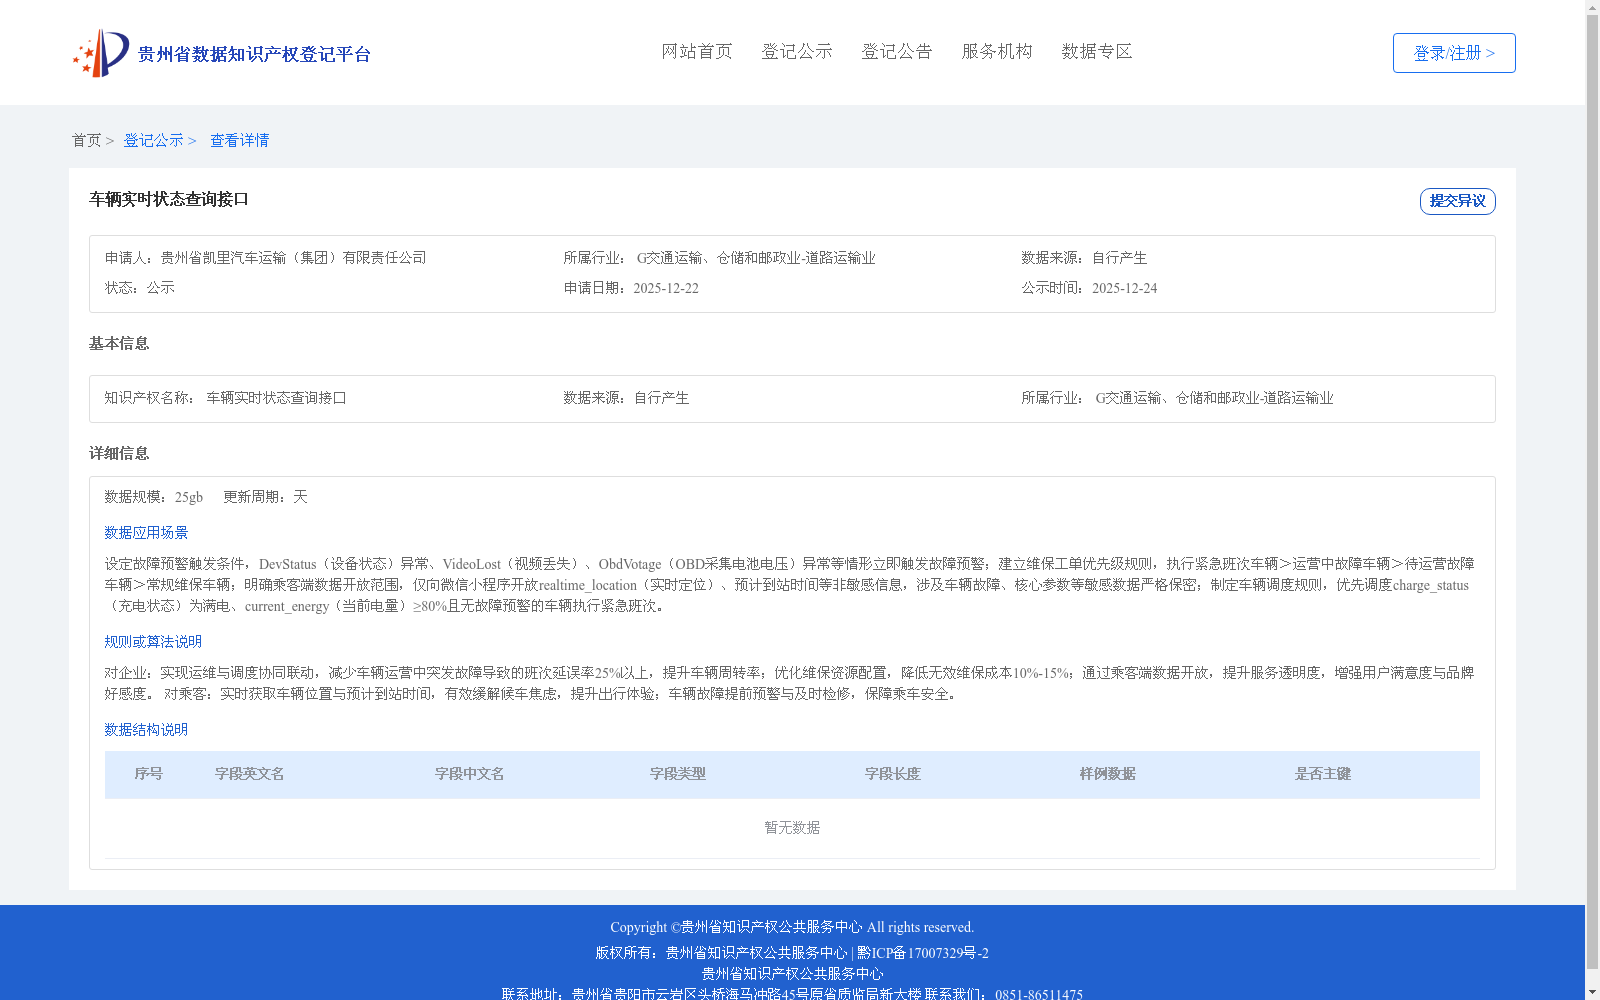Click the Copyright footer line

[x=792, y=927]
